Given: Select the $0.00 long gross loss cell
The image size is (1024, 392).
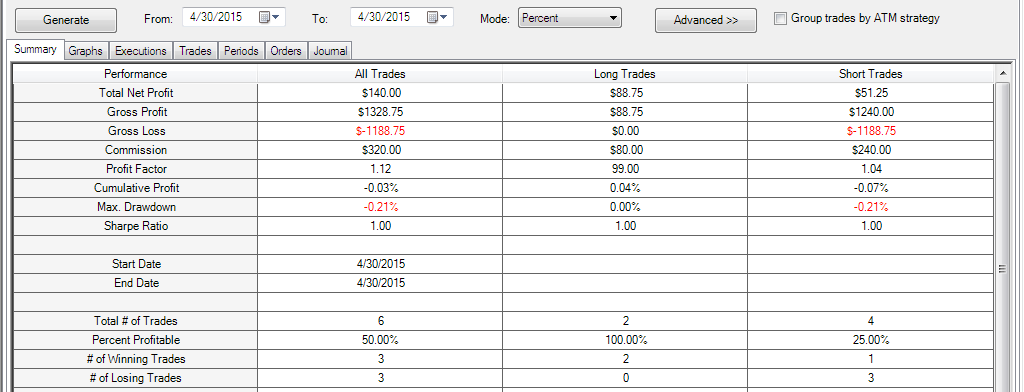Looking at the screenshot, I should click(x=625, y=131).
